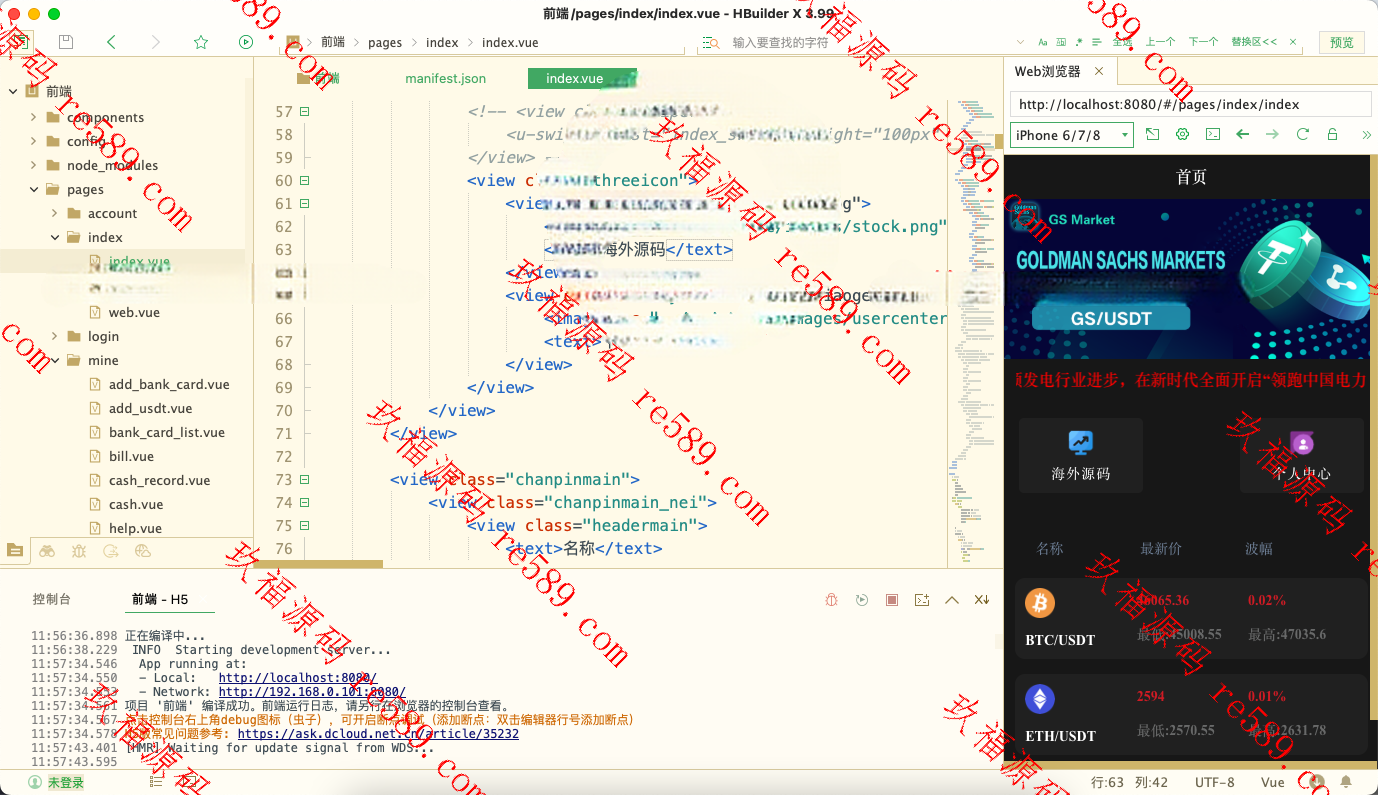Go back using the toolbar back arrow
Viewport: 1378px width, 795px height.
(x=111, y=42)
